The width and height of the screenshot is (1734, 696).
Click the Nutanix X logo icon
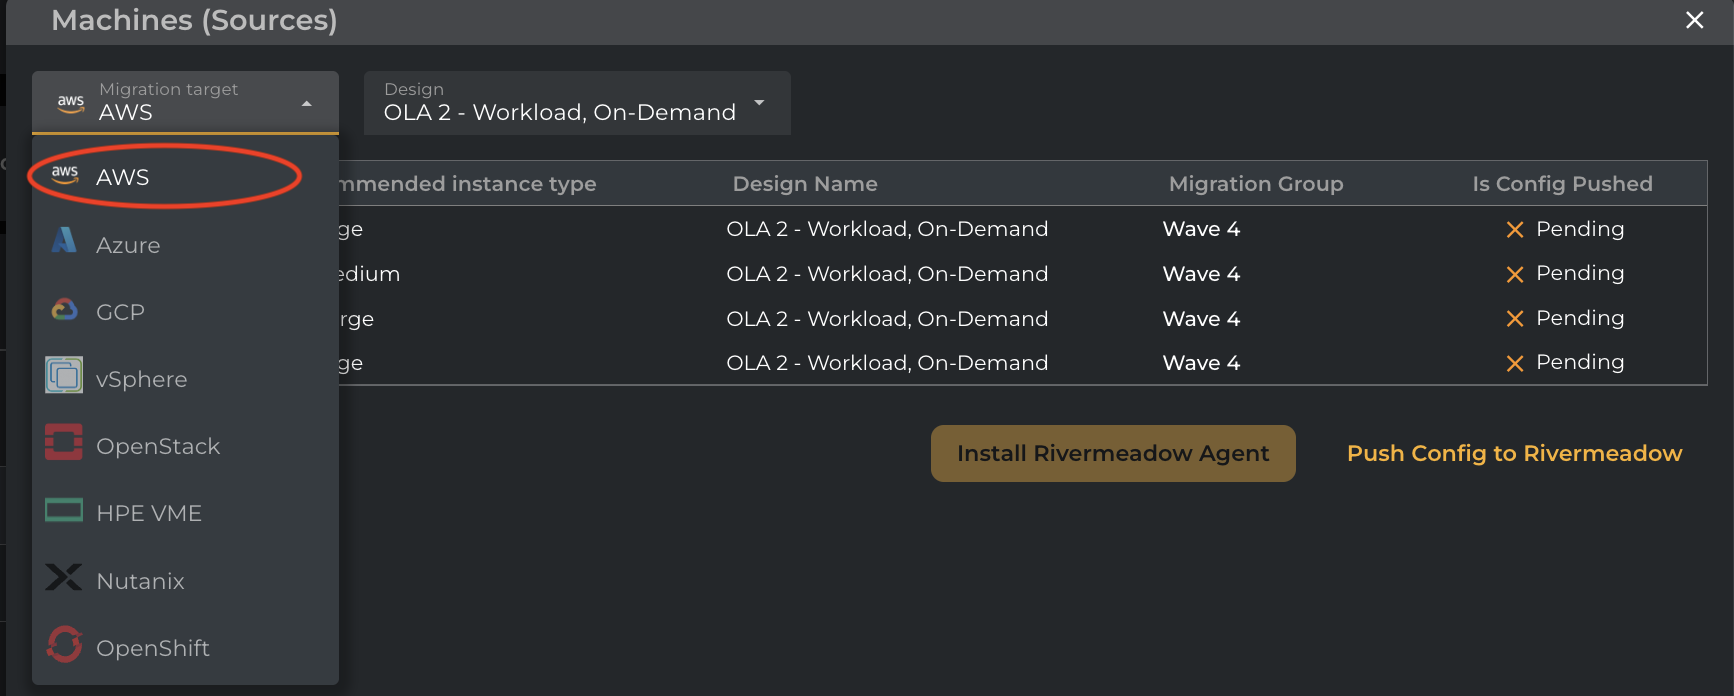64,577
